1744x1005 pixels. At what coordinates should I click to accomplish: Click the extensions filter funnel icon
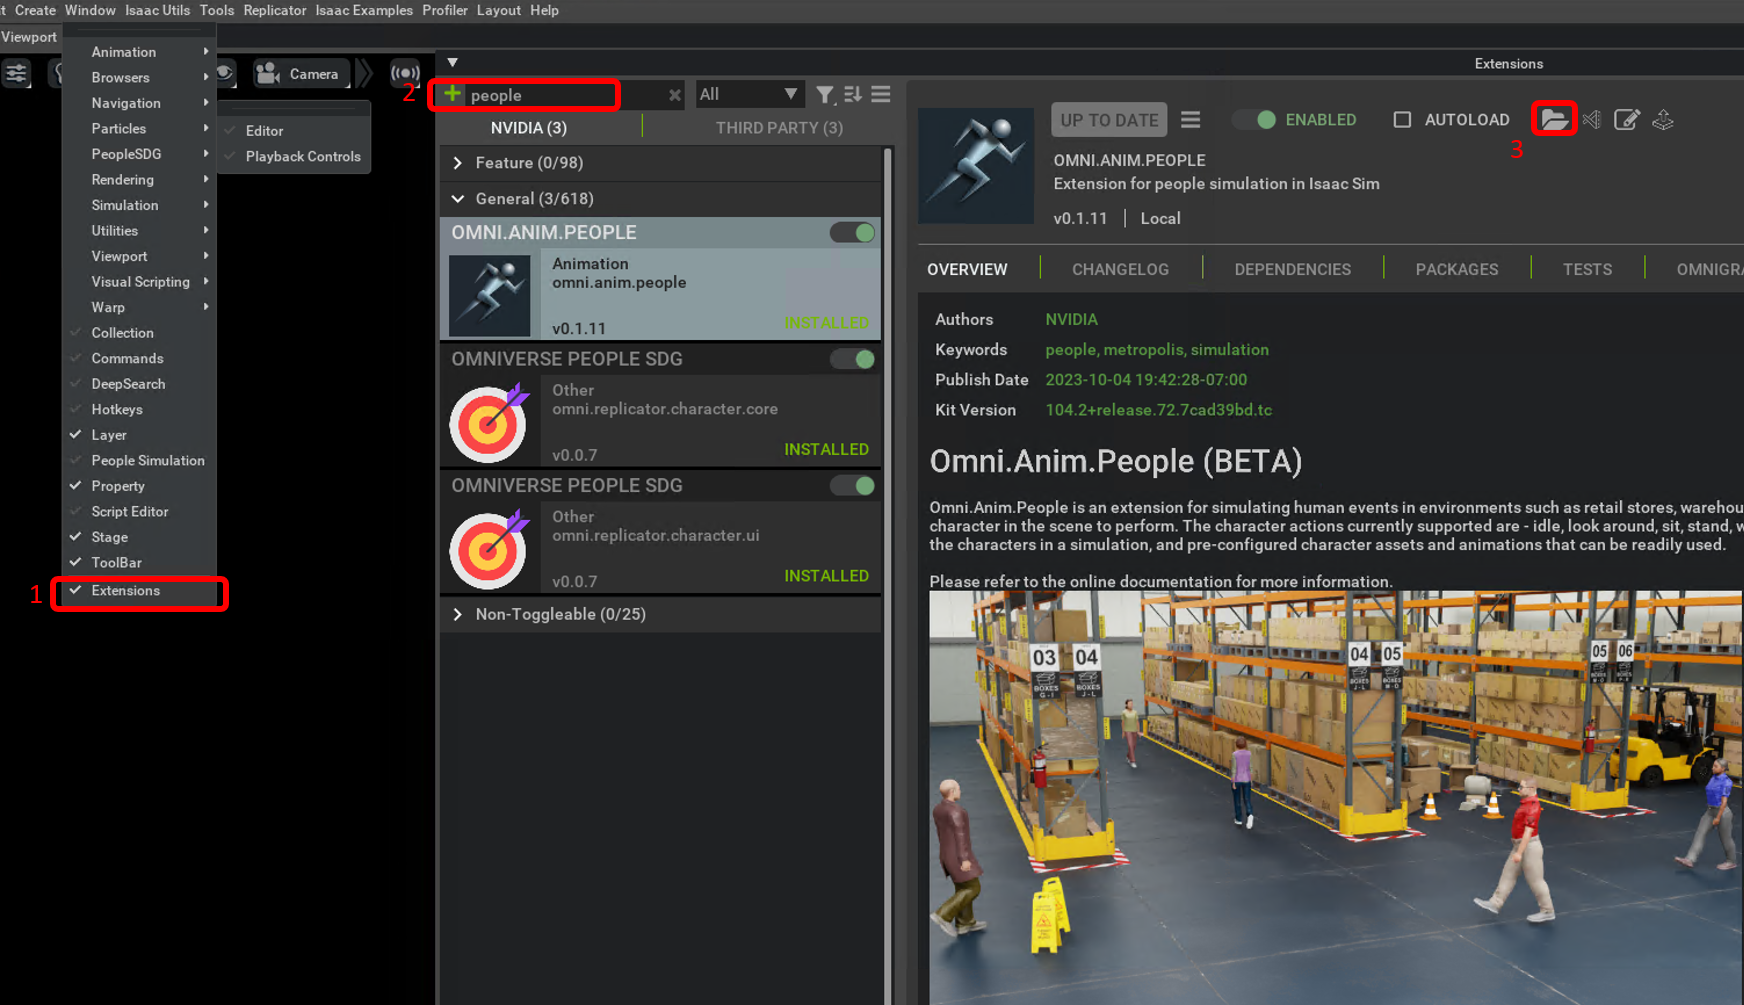coord(824,95)
